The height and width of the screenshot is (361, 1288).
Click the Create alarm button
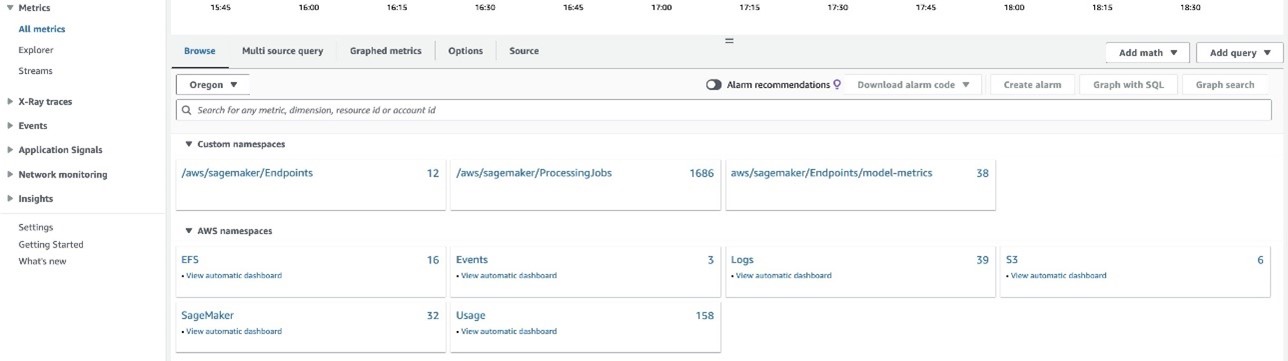[1033, 85]
